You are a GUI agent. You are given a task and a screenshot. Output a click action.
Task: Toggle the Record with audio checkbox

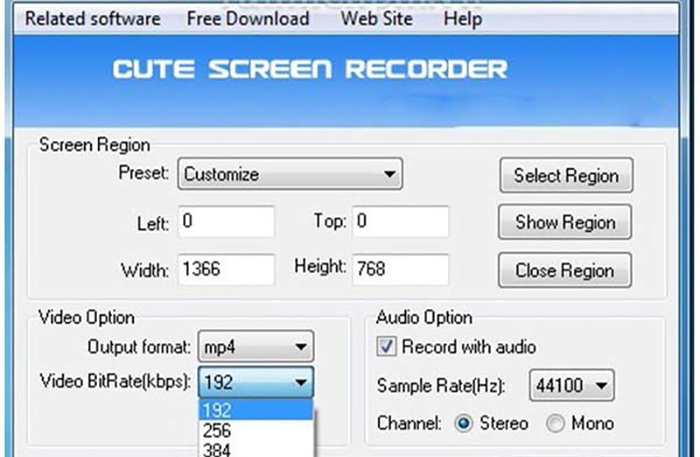click(x=386, y=346)
